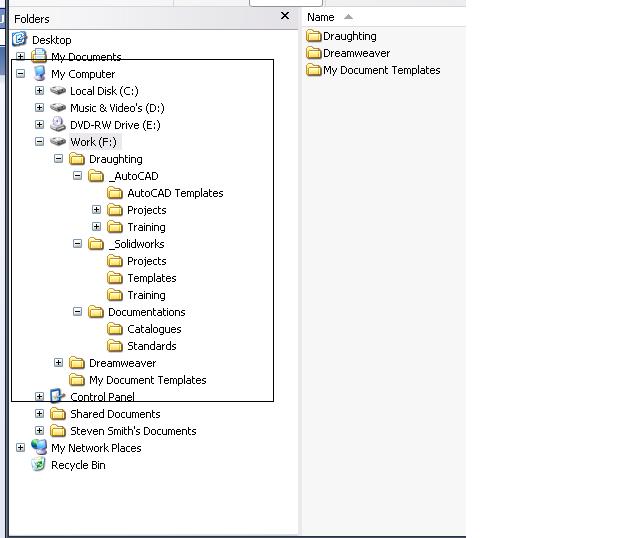Expand Steven Smith's Documents node
This screenshot has height=538, width=618.
click(39, 431)
